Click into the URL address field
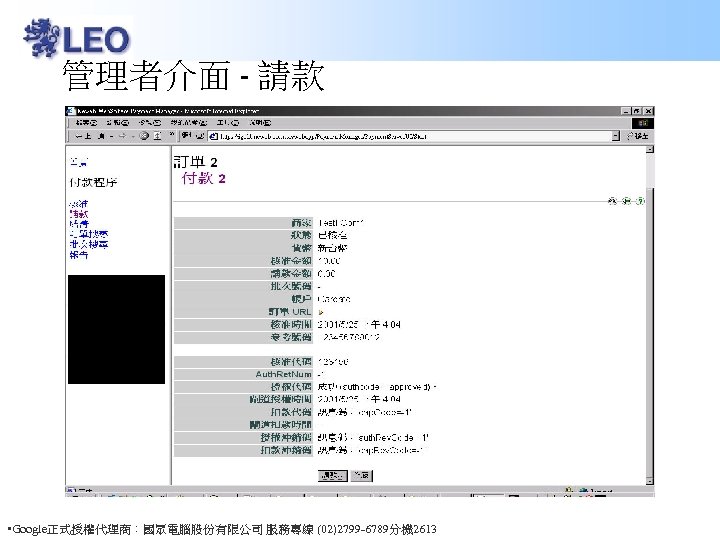 point(413,136)
